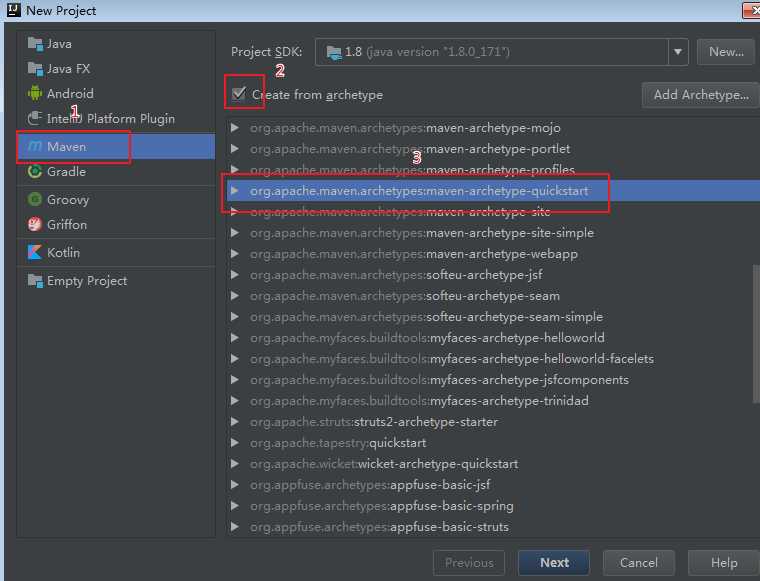Screen dimensions: 760x581
Task: Click the Empty Project folder icon
Action: point(35,281)
